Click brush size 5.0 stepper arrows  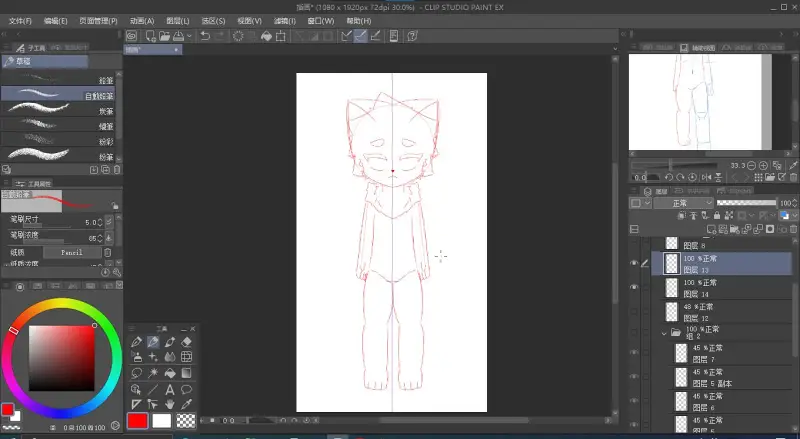(100, 223)
